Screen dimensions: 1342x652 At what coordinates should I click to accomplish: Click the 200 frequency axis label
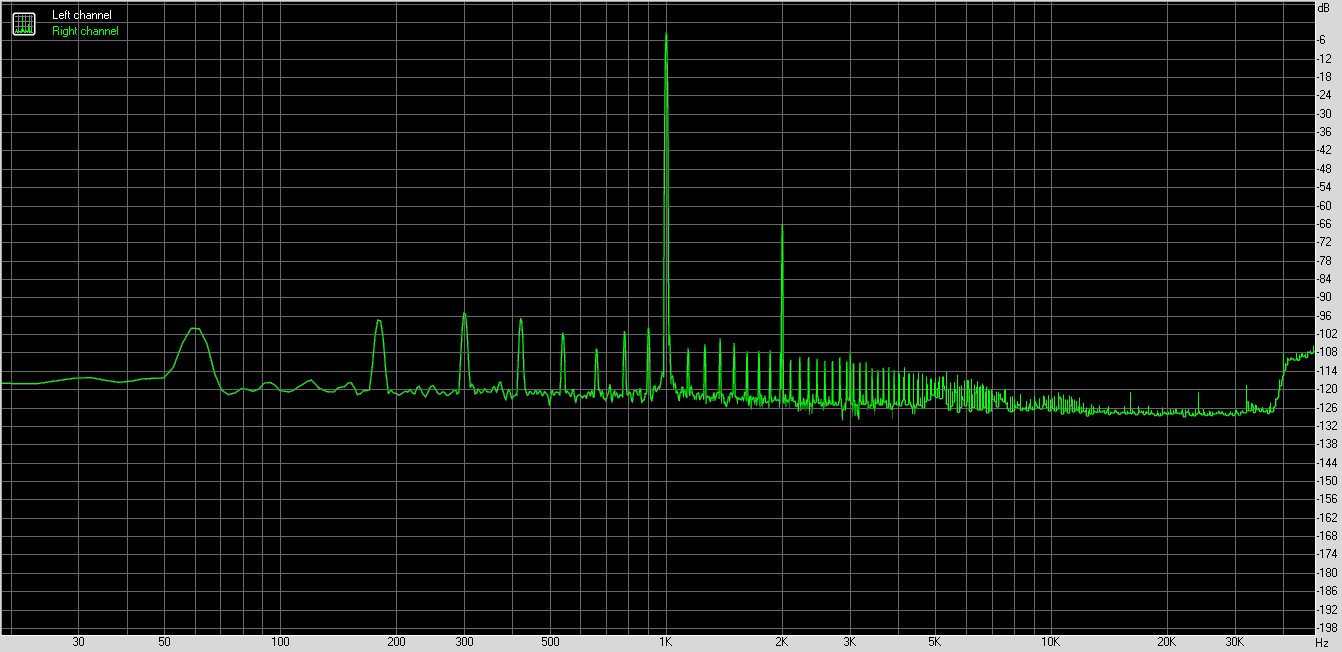coord(397,642)
